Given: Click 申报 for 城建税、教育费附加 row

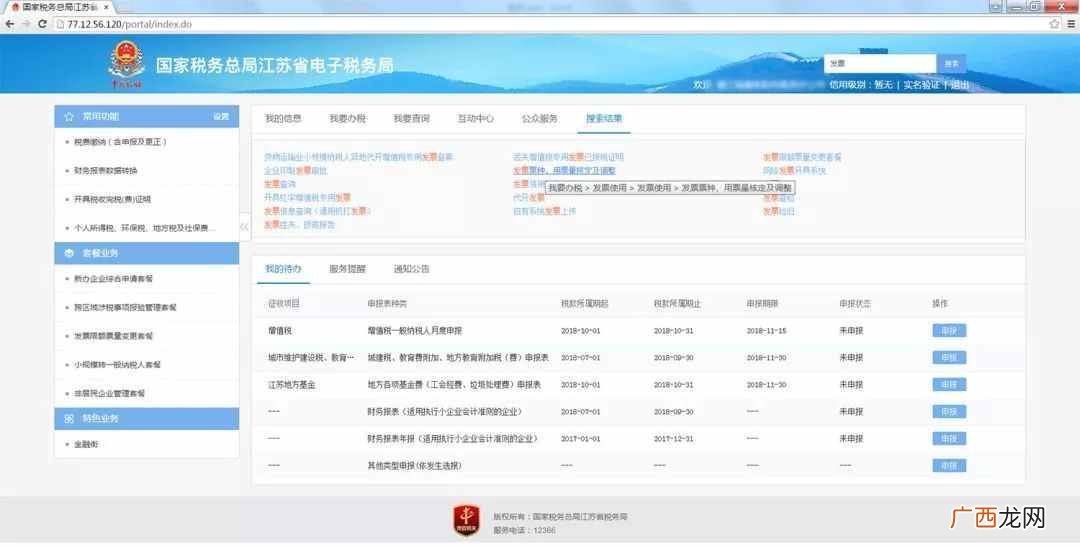Looking at the screenshot, I should point(949,358).
